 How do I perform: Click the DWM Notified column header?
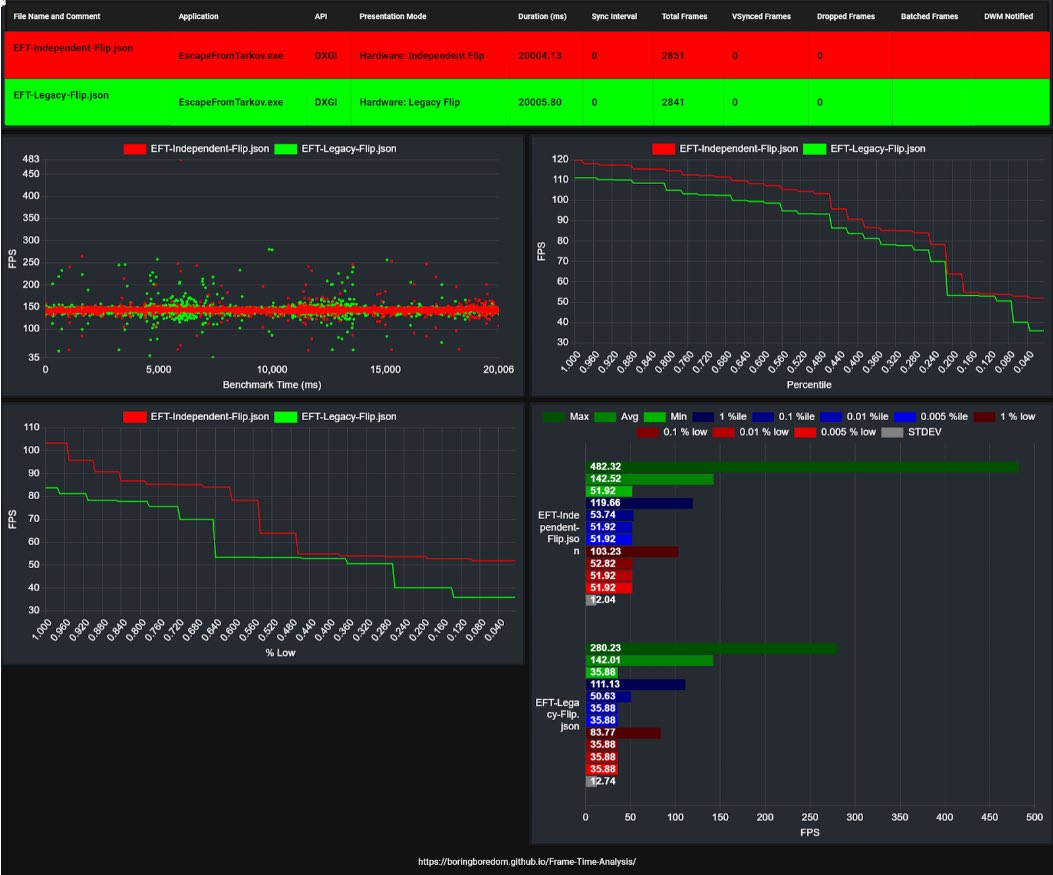pyautogui.click(x=1008, y=16)
